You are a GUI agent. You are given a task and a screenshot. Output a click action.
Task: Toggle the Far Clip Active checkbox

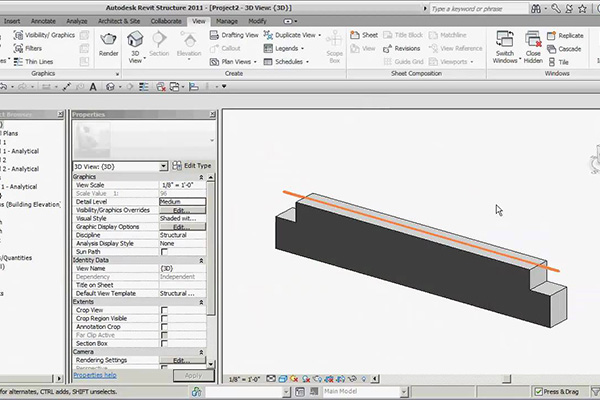(x=164, y=335)
